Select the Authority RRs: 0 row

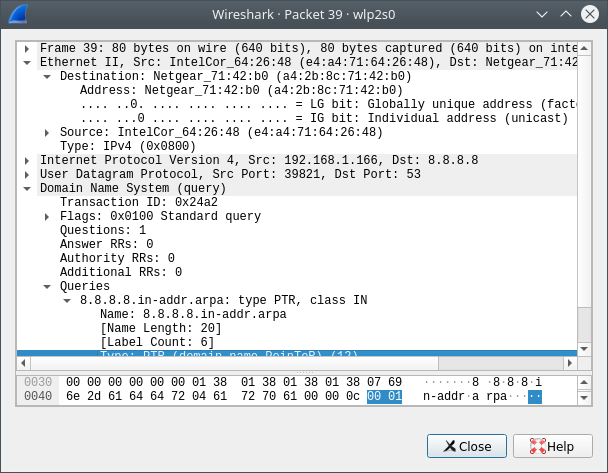[x=297, y=258]
